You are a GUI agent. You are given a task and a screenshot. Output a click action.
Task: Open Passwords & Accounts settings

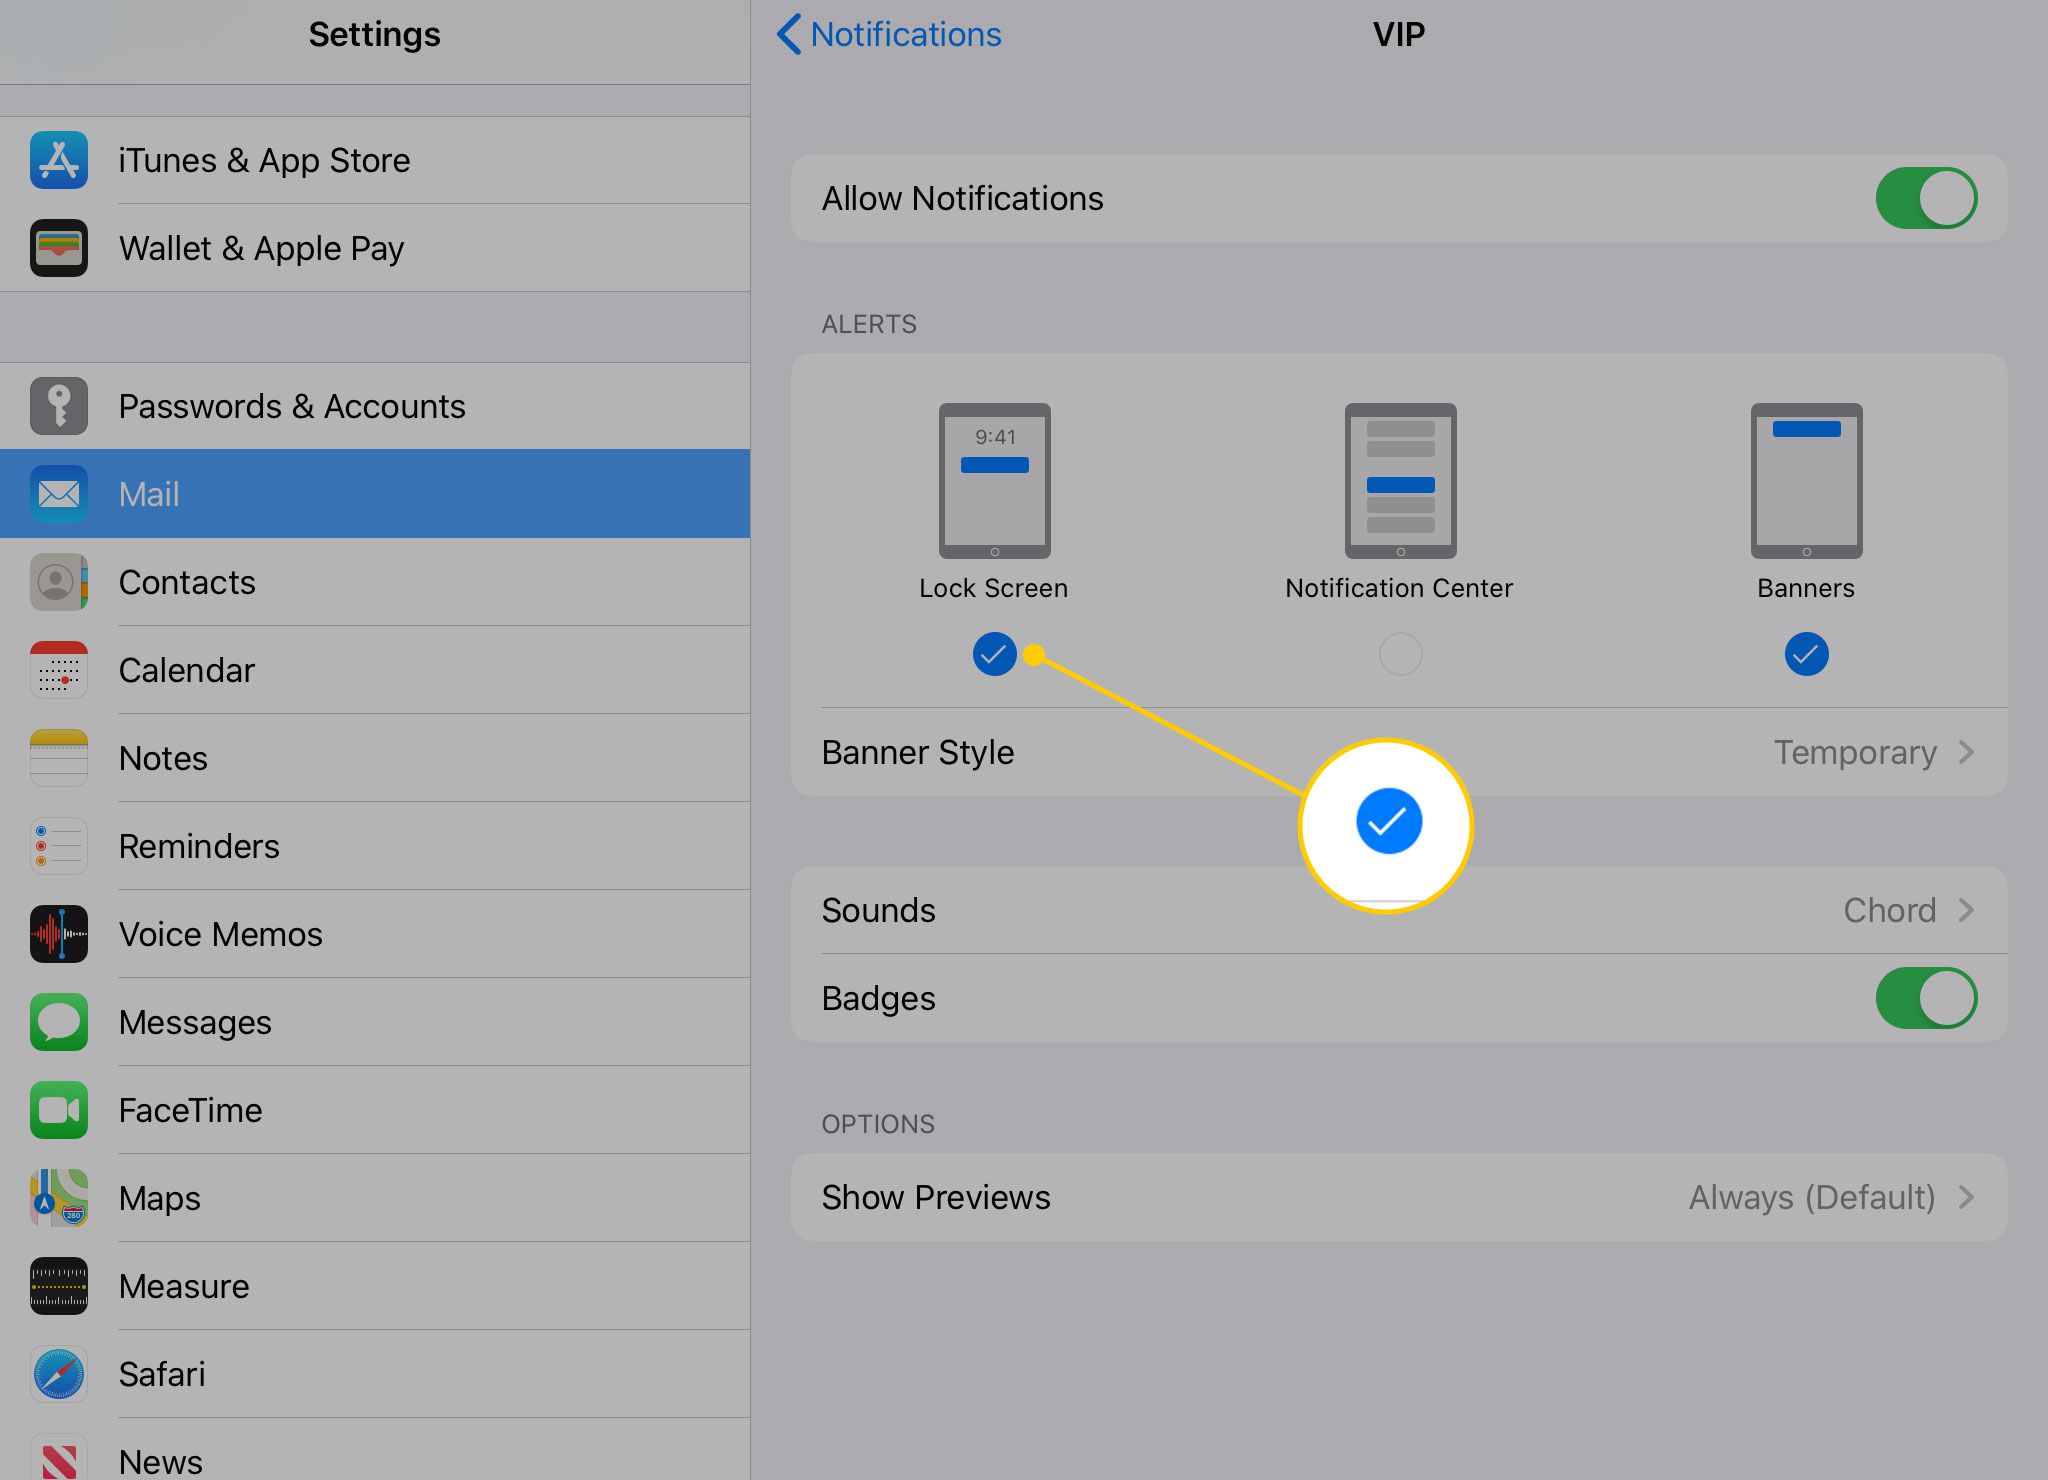(x=375, y=406)
